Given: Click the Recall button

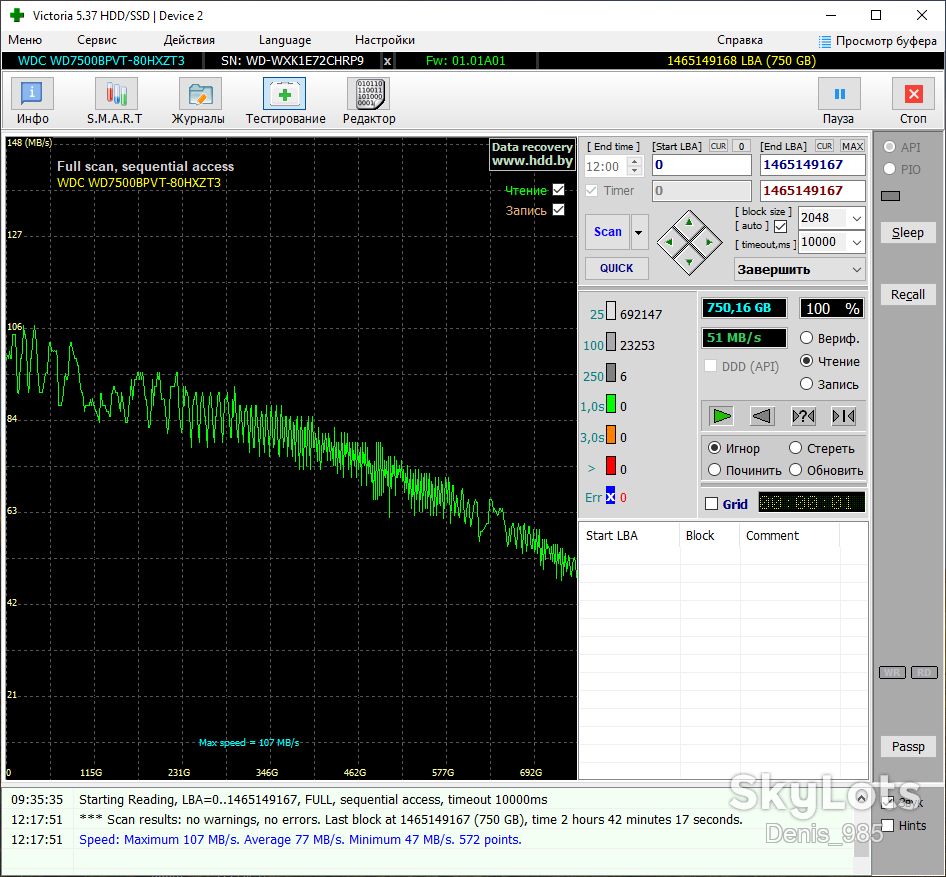Looking at the screenshot, I should click(907, 294).
